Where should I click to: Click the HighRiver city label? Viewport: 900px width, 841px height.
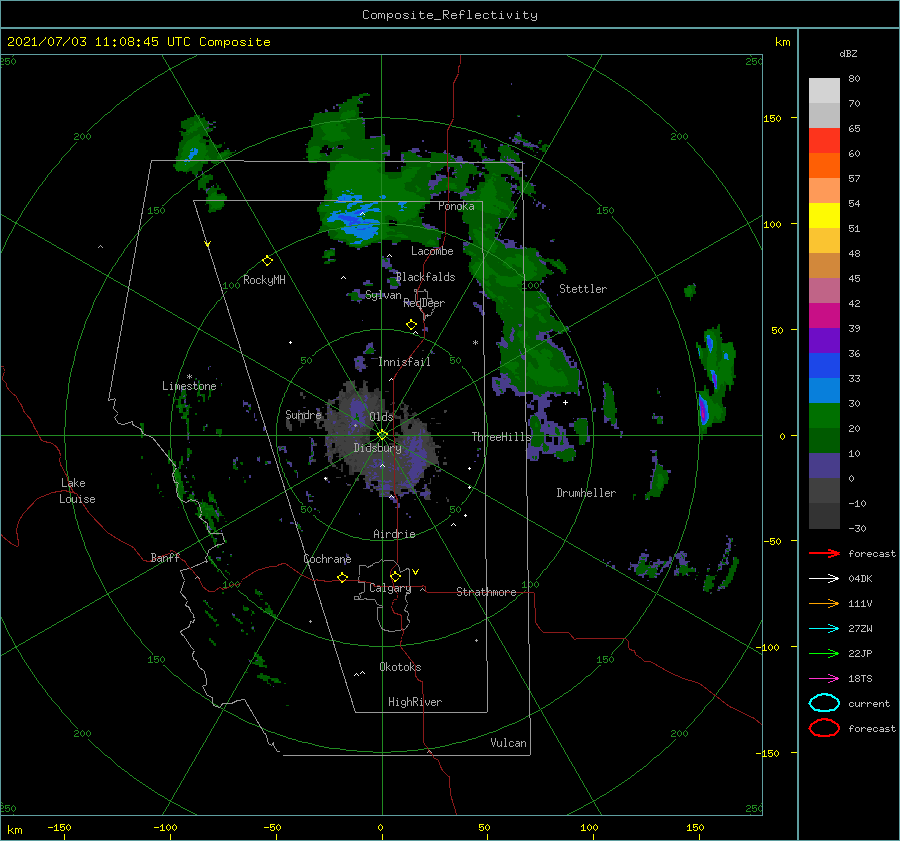[415, 702]
